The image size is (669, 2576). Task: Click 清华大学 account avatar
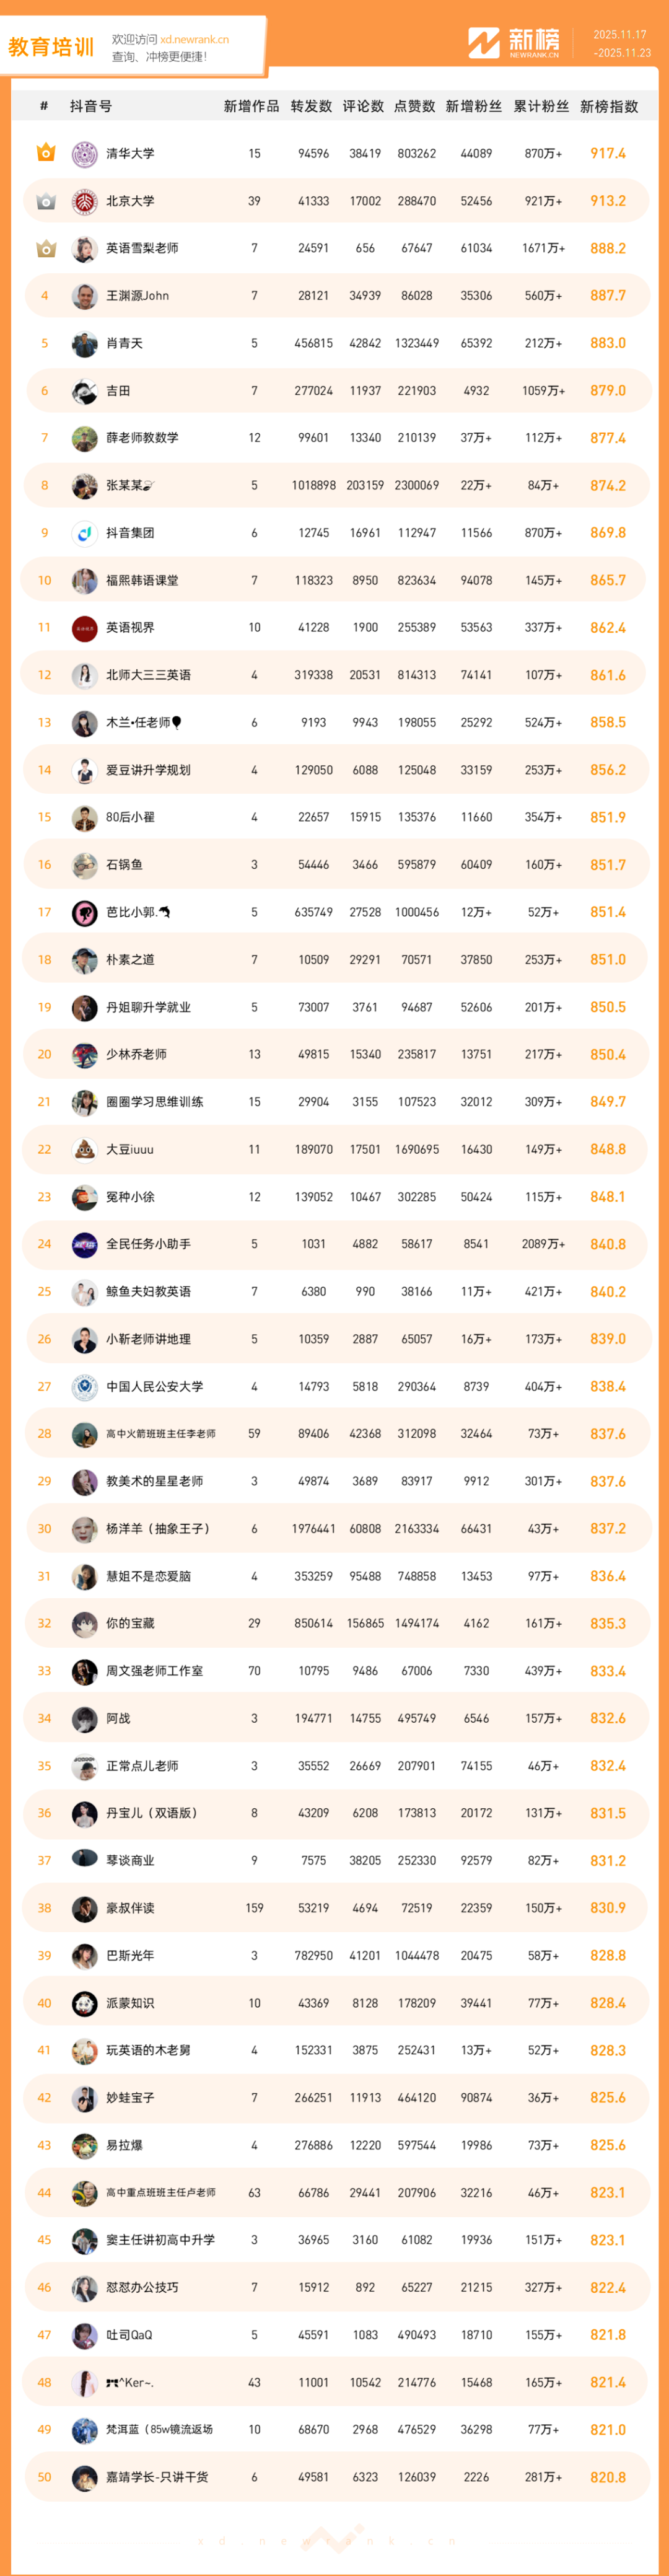[x=85, y=154]
